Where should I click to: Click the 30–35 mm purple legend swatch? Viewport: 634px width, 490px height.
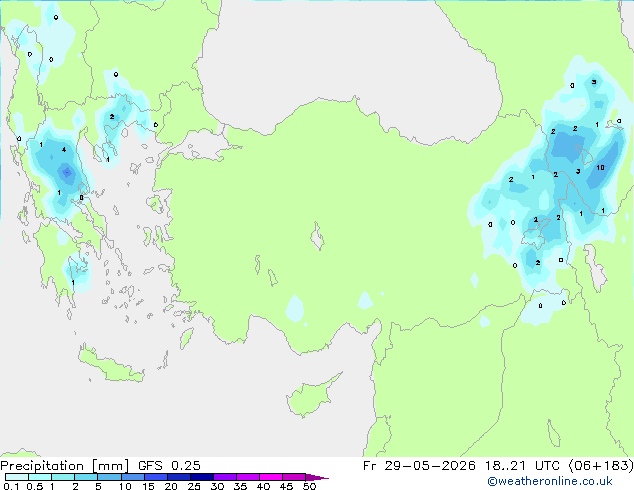[224, 477]
